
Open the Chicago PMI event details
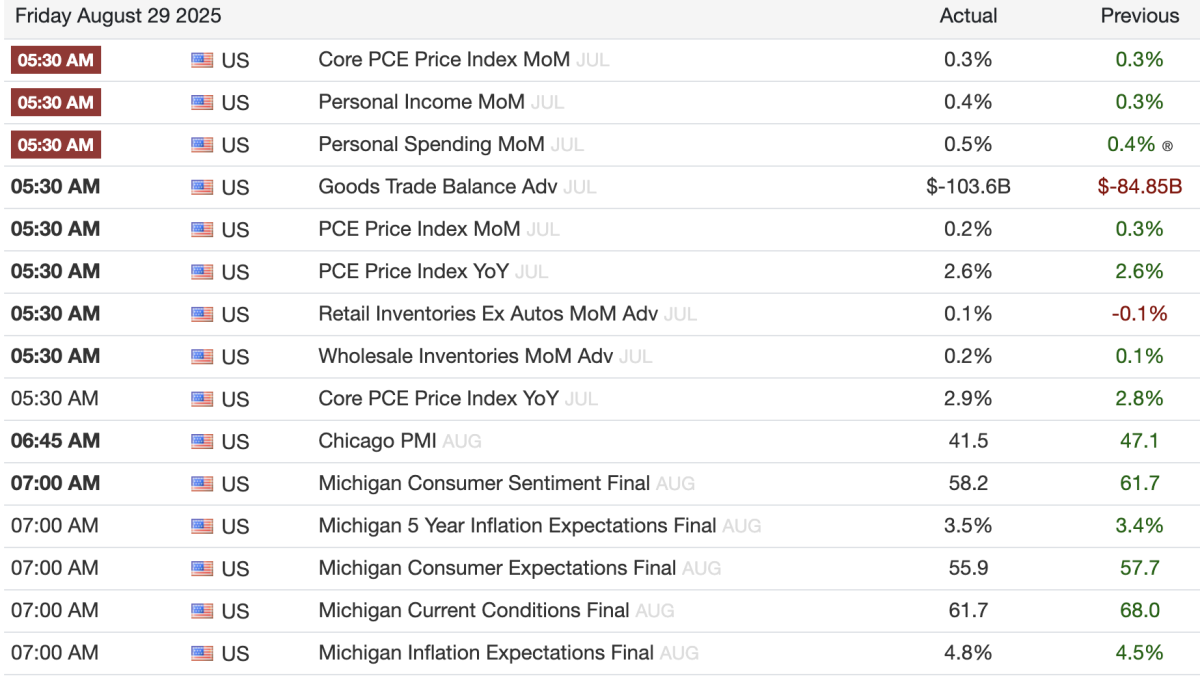[378, 441]
